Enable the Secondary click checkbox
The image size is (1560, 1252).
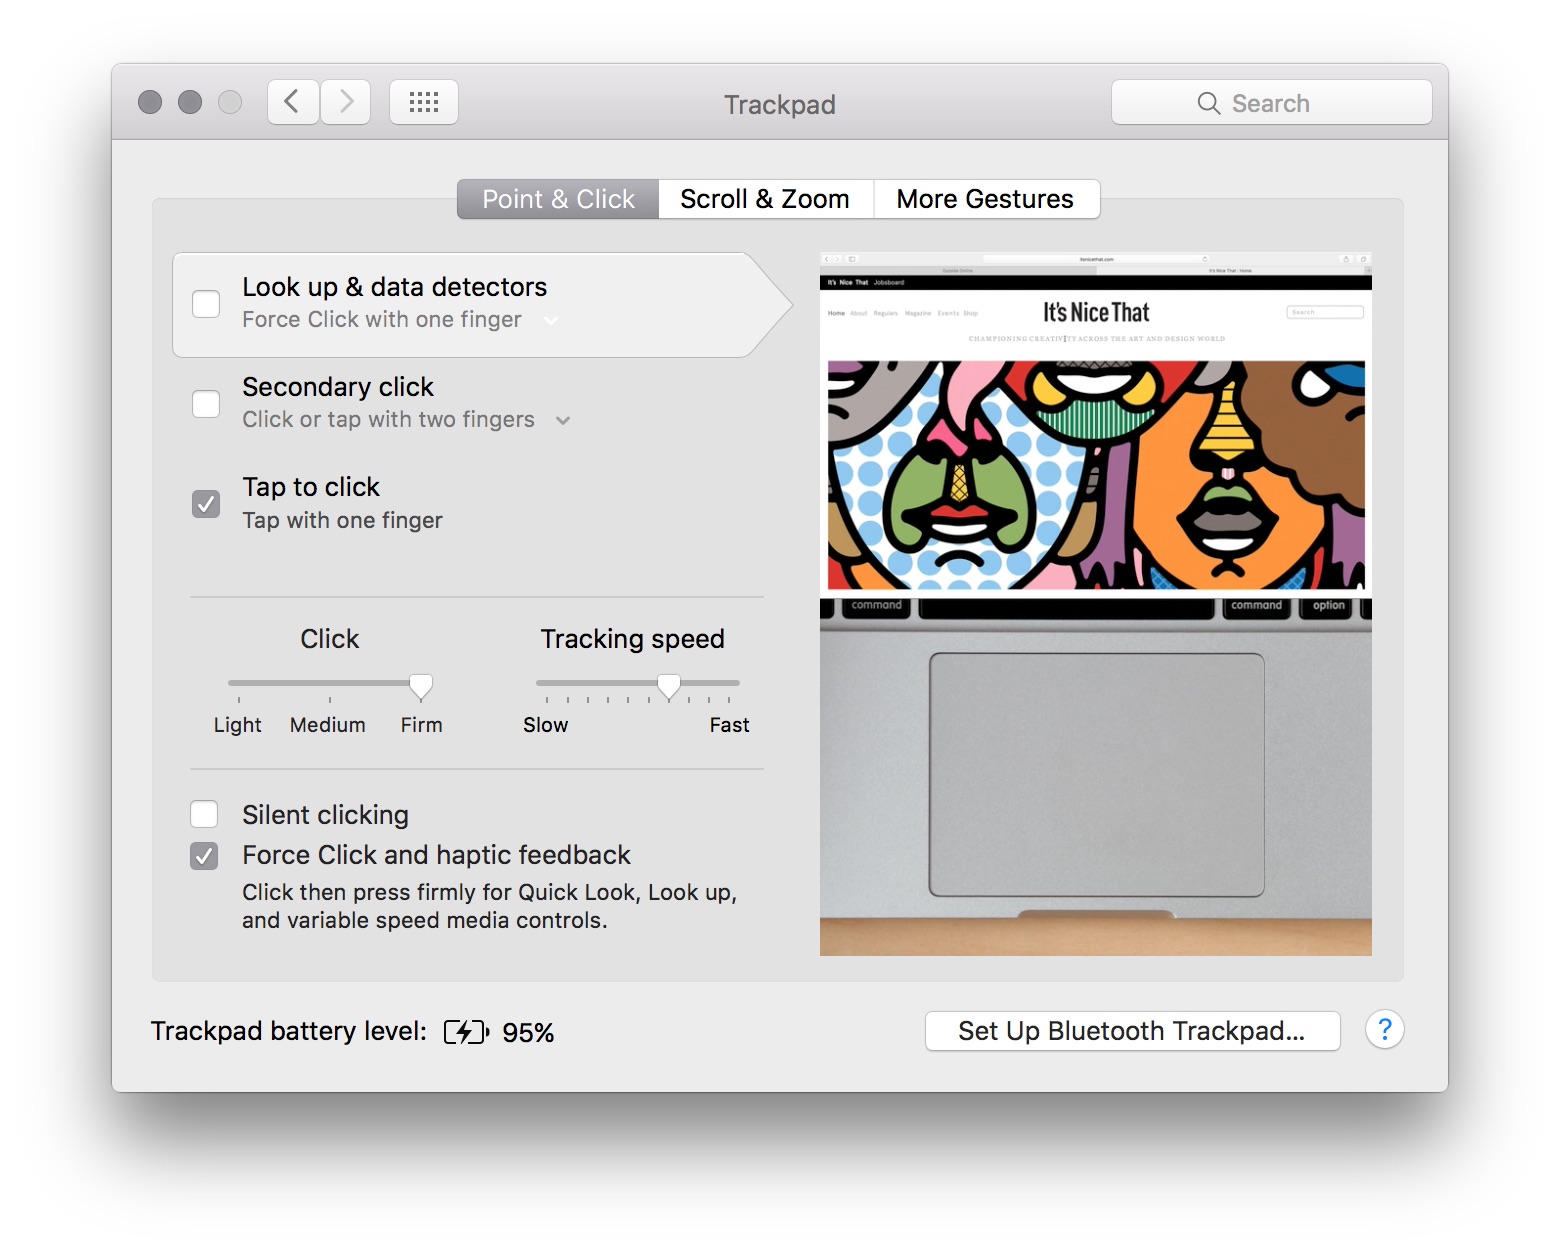point(206,404)
